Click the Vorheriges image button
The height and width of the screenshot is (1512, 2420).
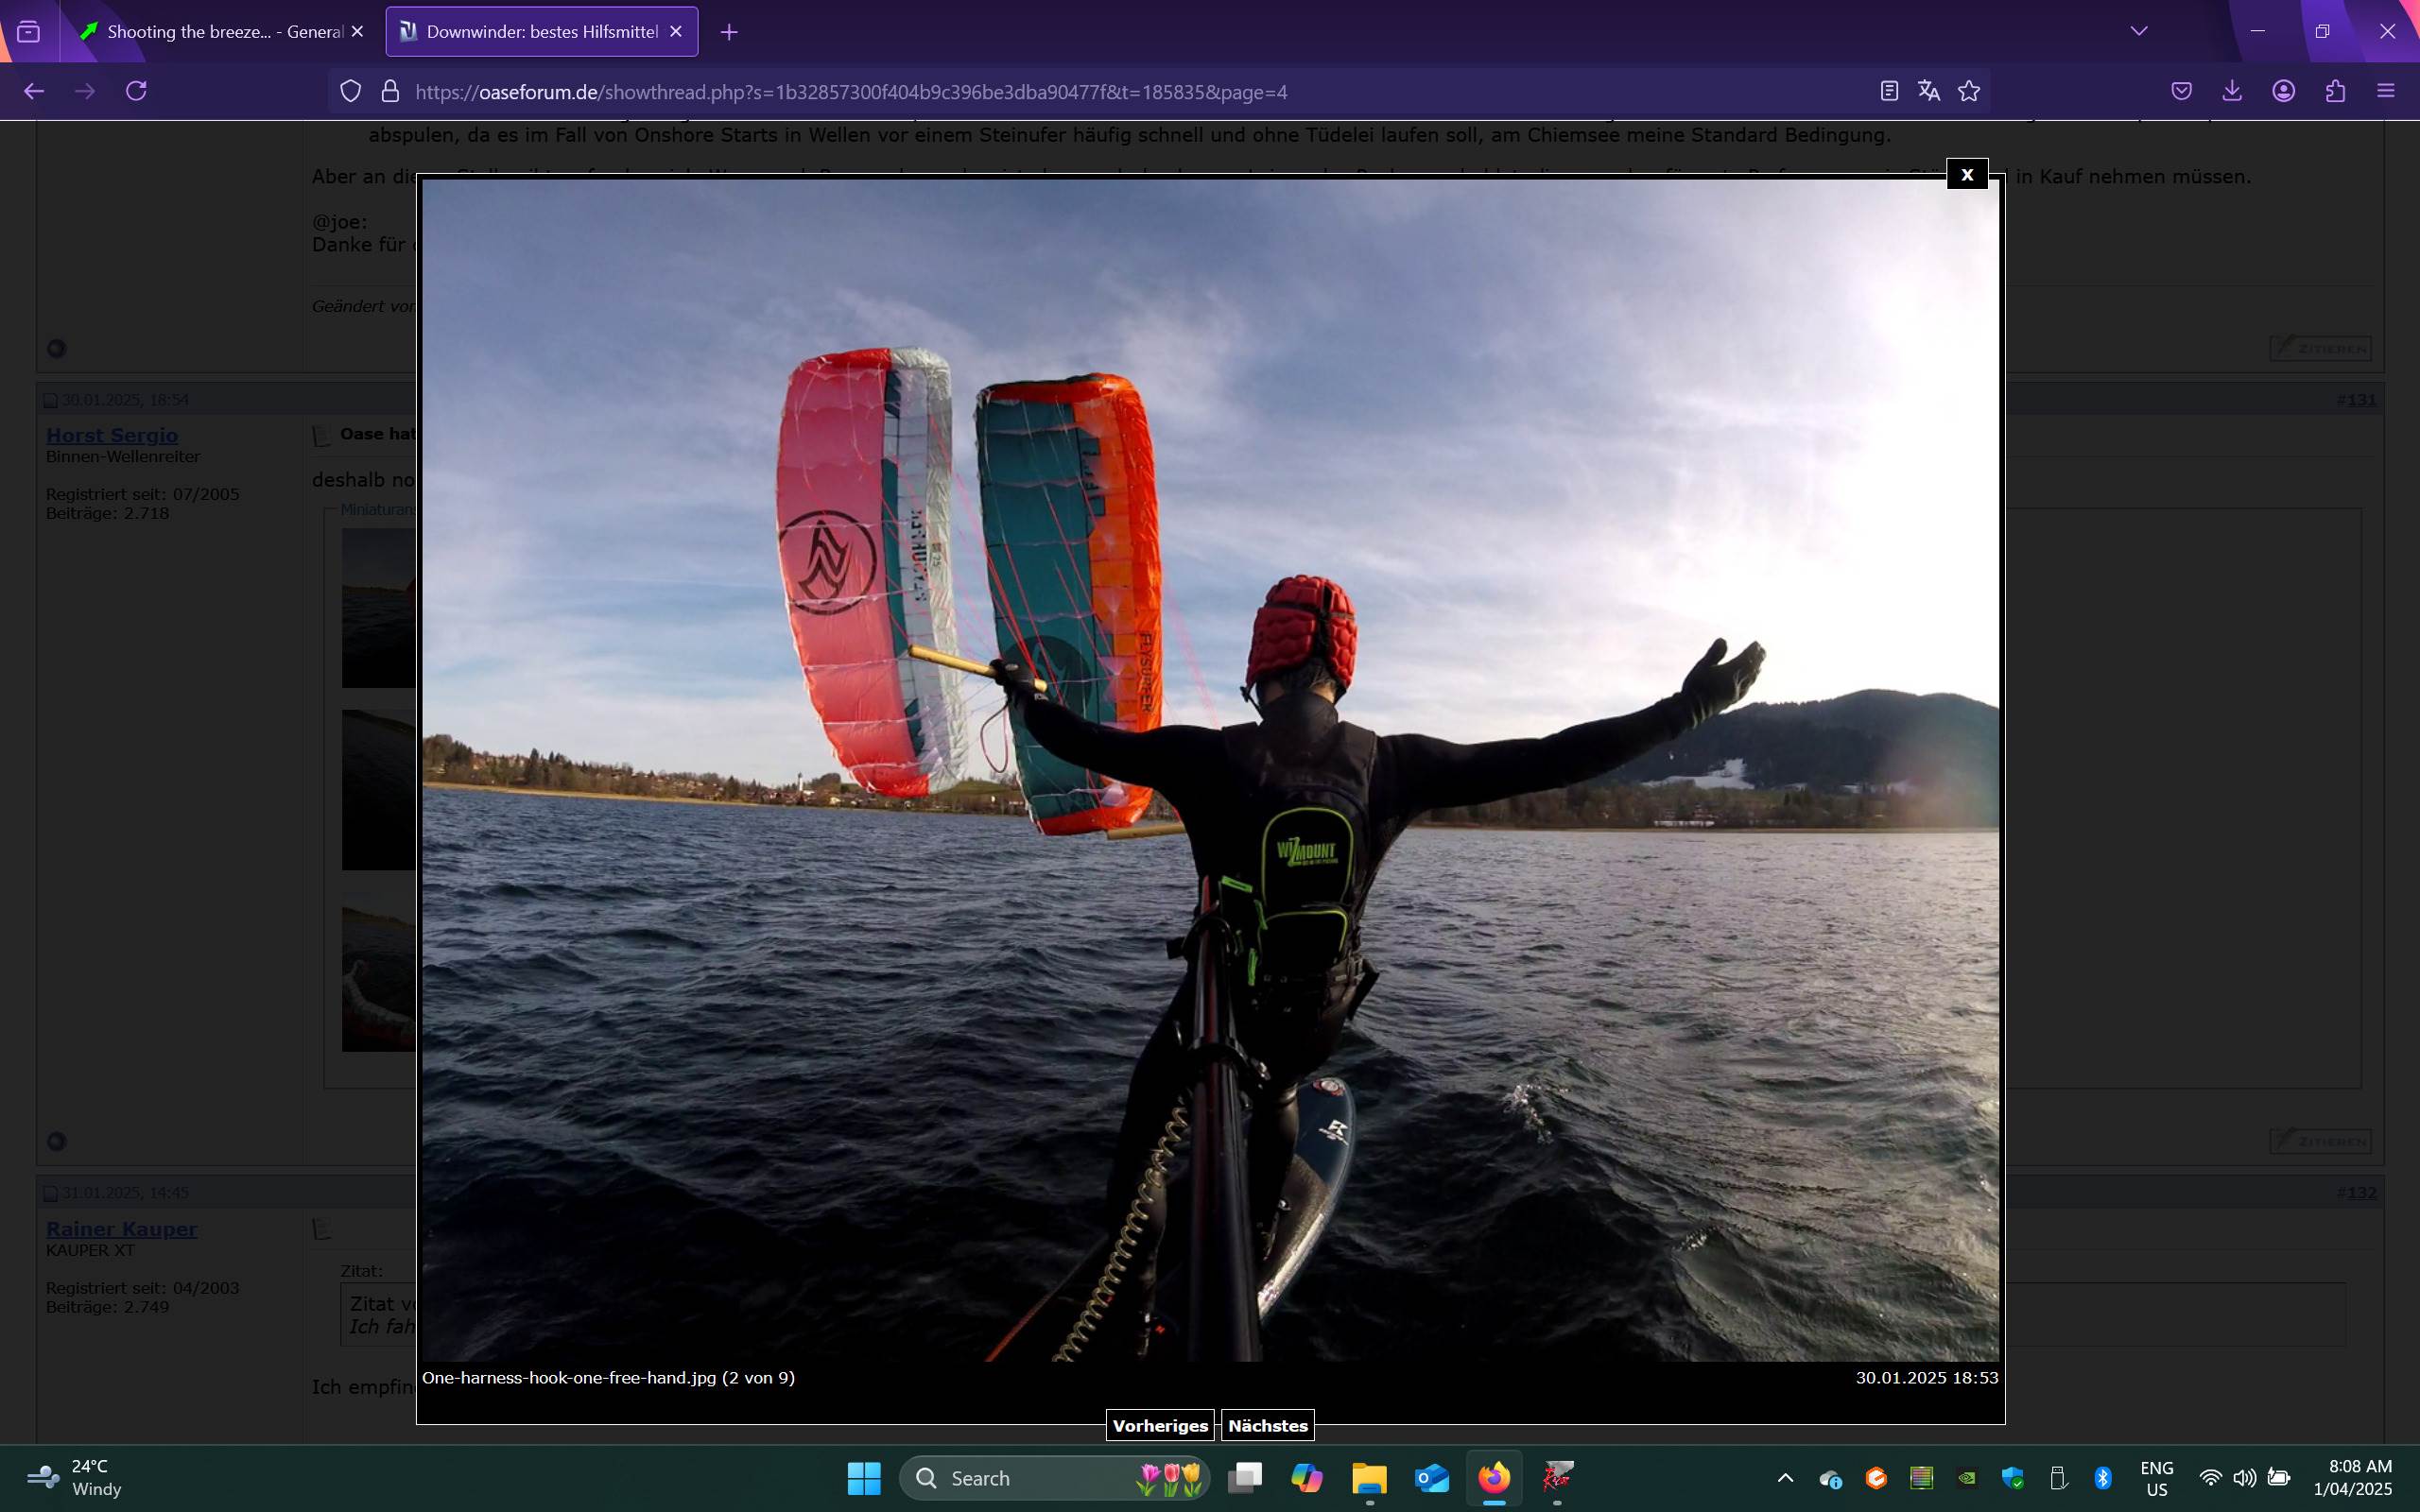pos(1159,1425)
